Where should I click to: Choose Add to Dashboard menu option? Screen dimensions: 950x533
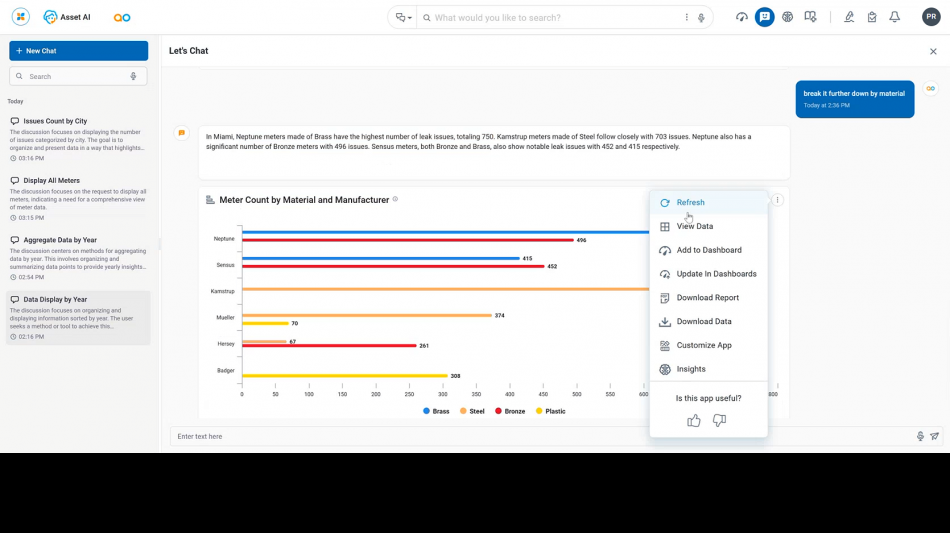click(x=708, y=250)
